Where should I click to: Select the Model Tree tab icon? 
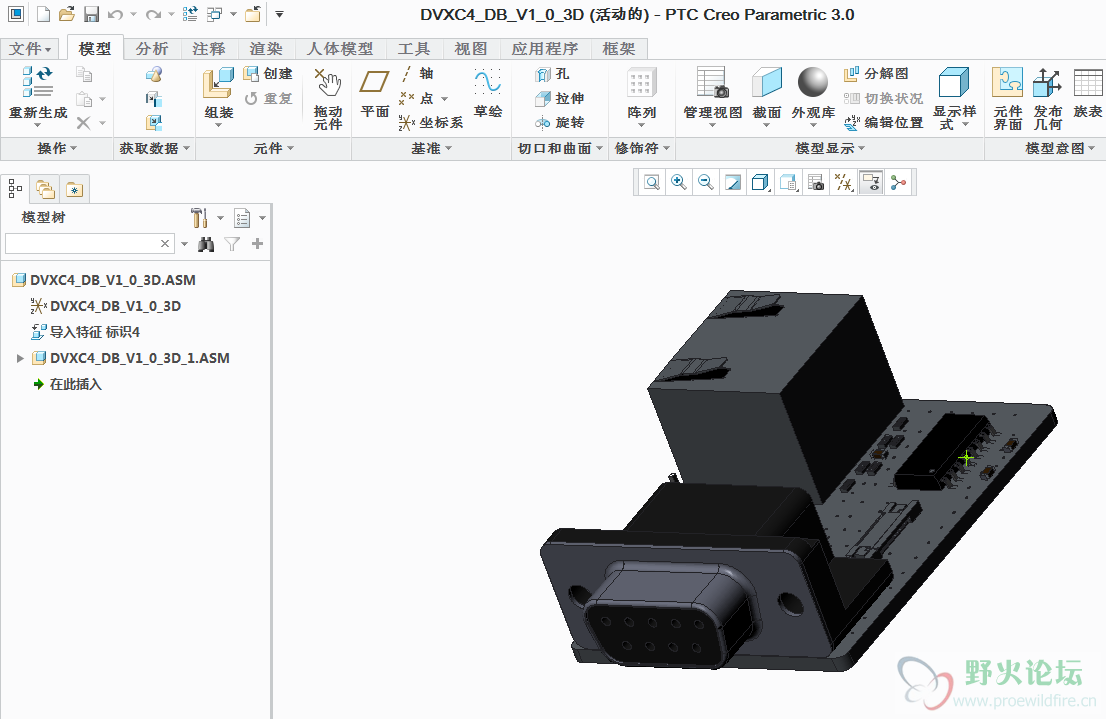pyautogui.click(x=15, y=188)
